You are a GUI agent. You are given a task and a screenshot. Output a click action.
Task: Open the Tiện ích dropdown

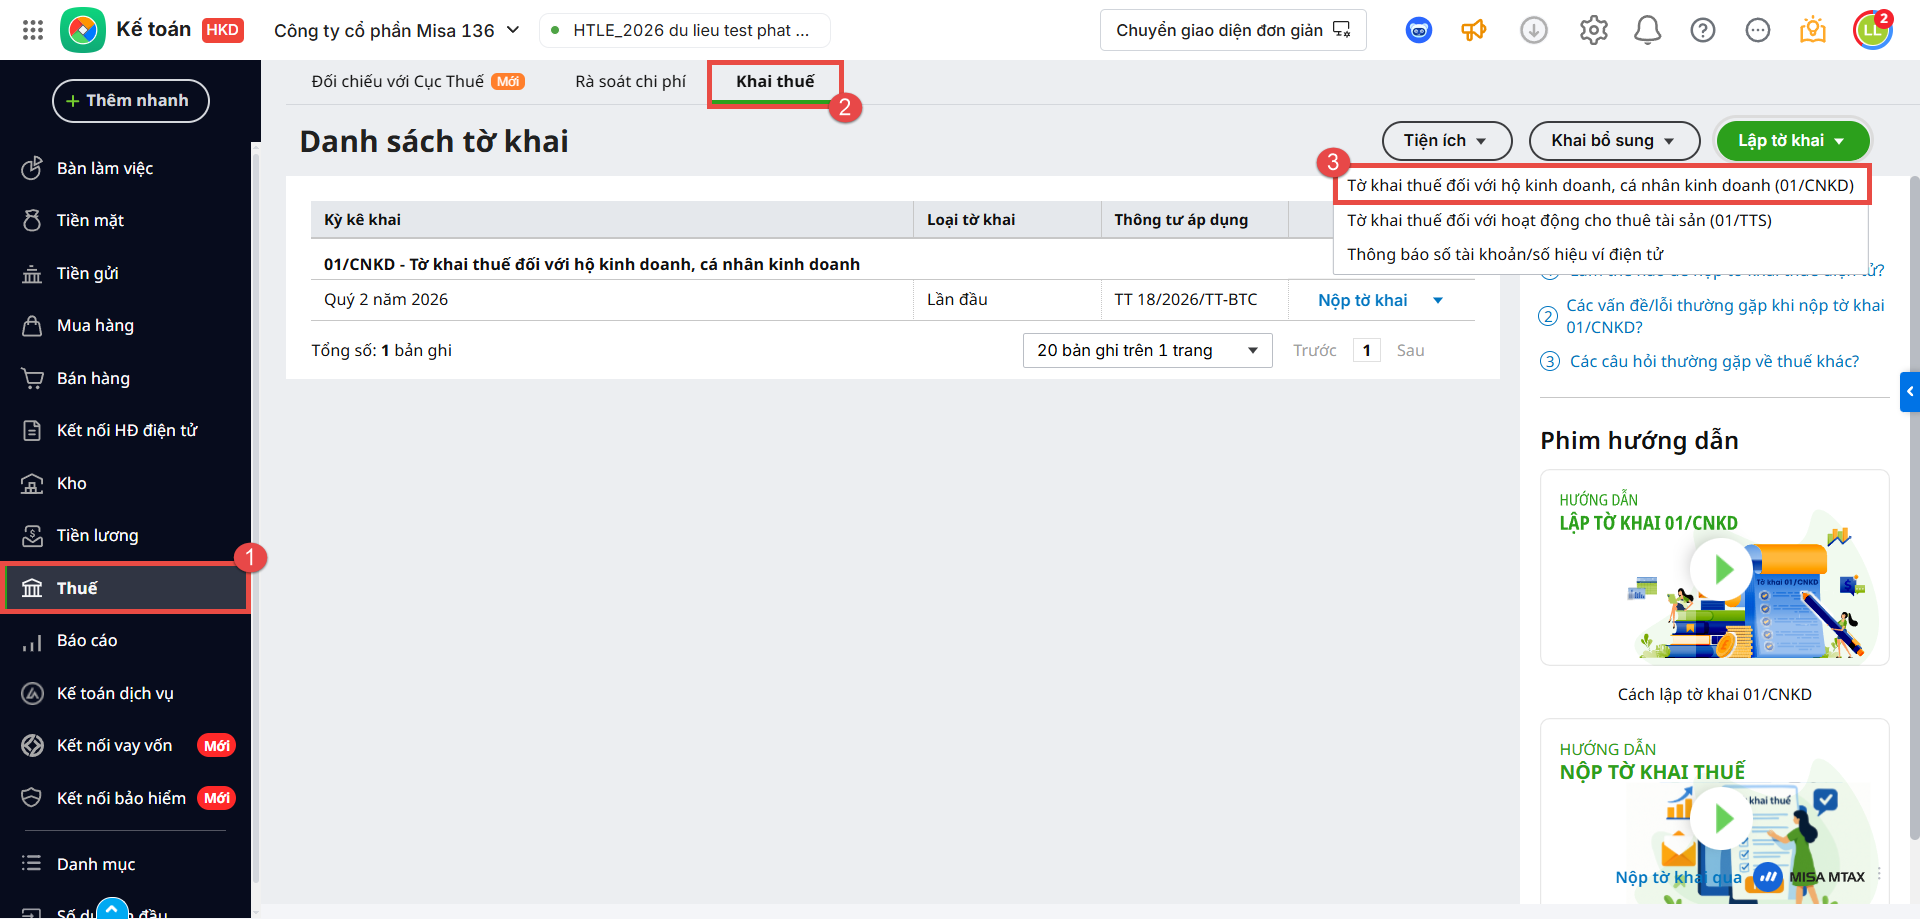click(x=1446, y=141)
